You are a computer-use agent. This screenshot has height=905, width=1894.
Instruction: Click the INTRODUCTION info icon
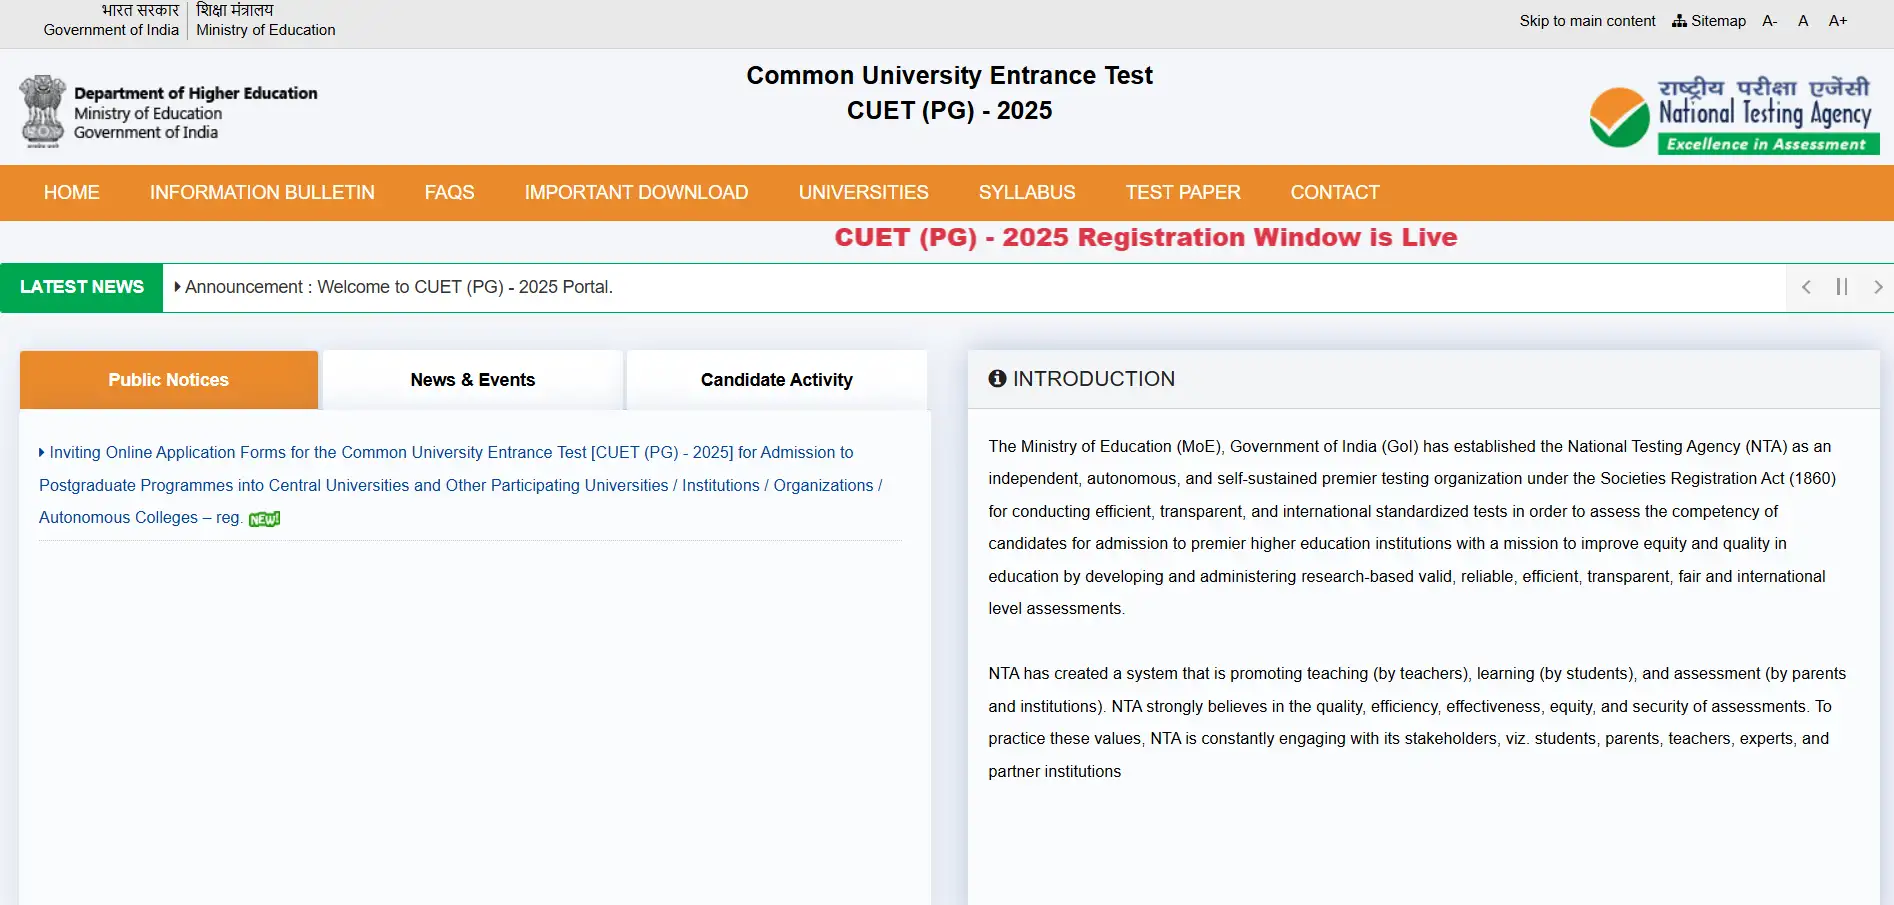tap(997, 379)
